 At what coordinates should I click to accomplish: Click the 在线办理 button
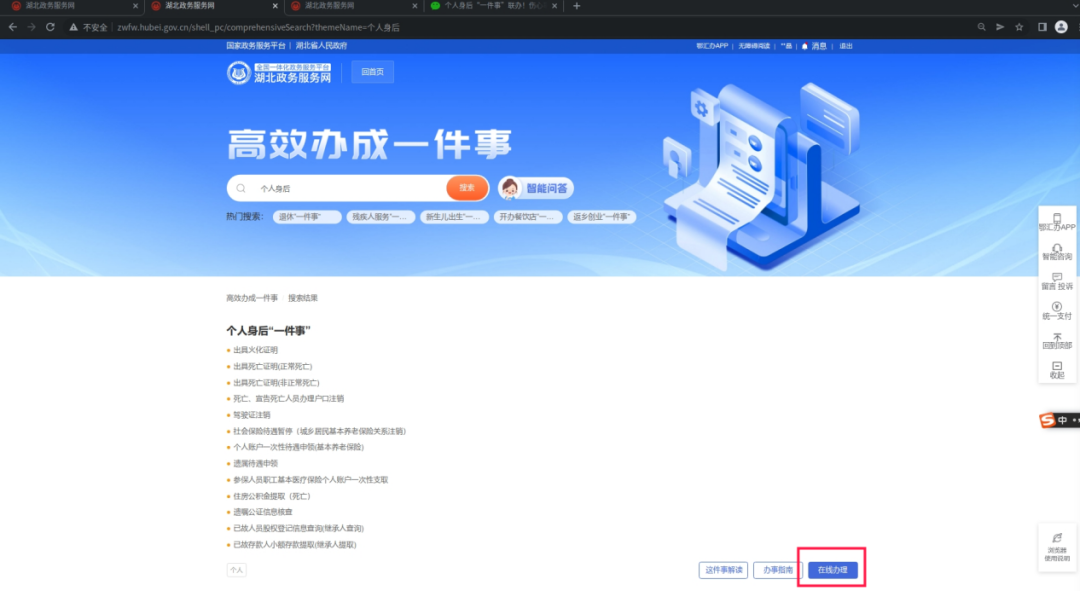(831, 568)
